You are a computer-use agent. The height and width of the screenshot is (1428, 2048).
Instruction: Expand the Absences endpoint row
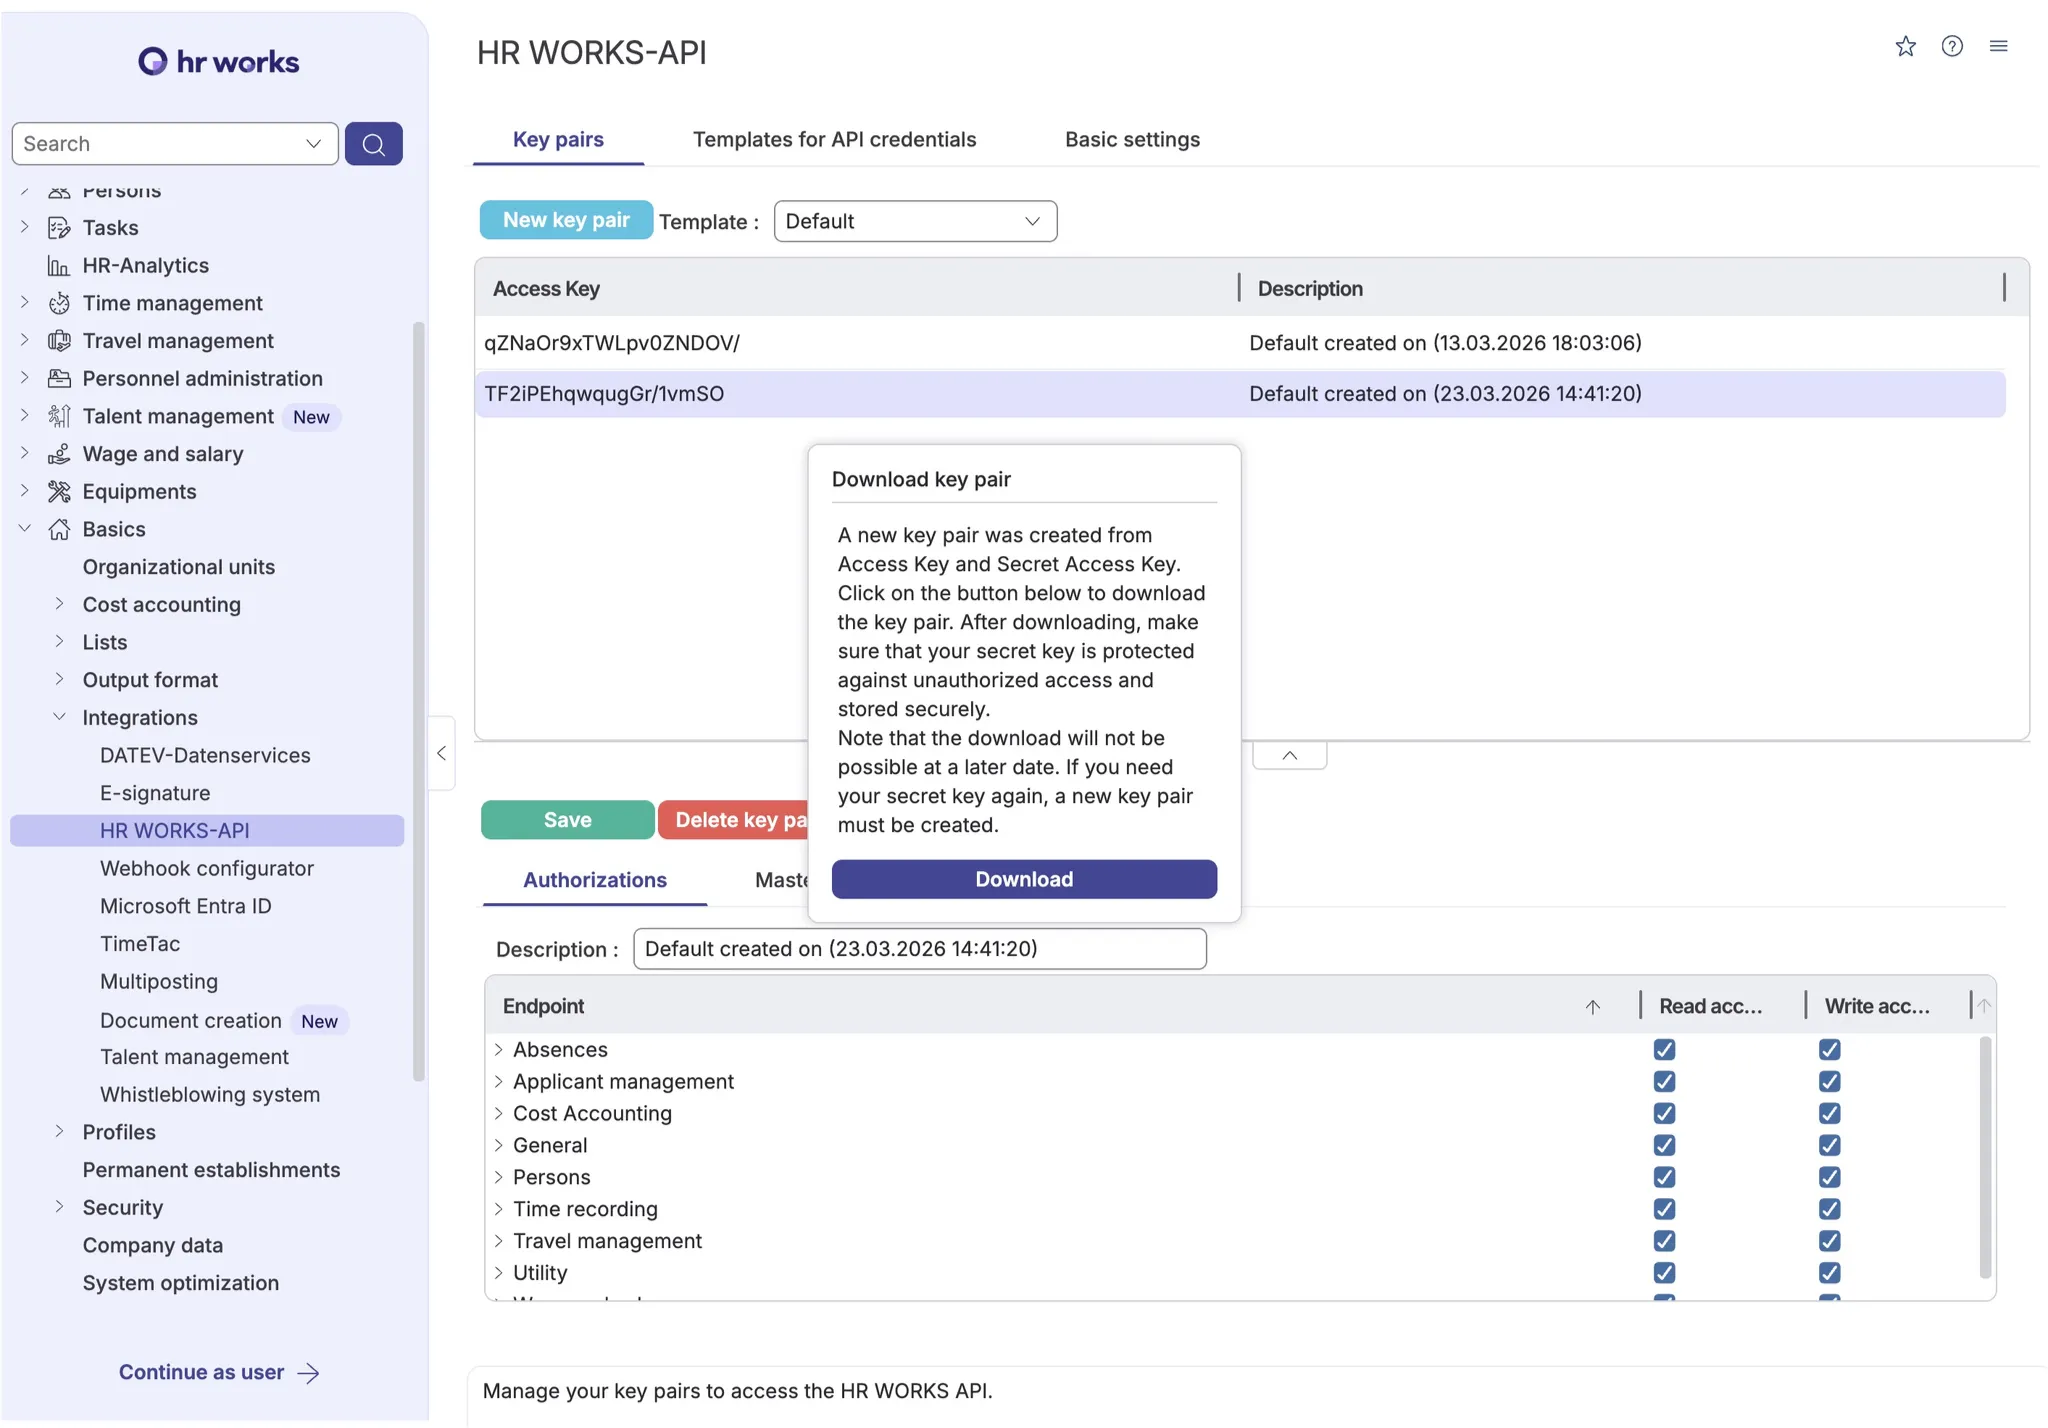click(498, 1050)
